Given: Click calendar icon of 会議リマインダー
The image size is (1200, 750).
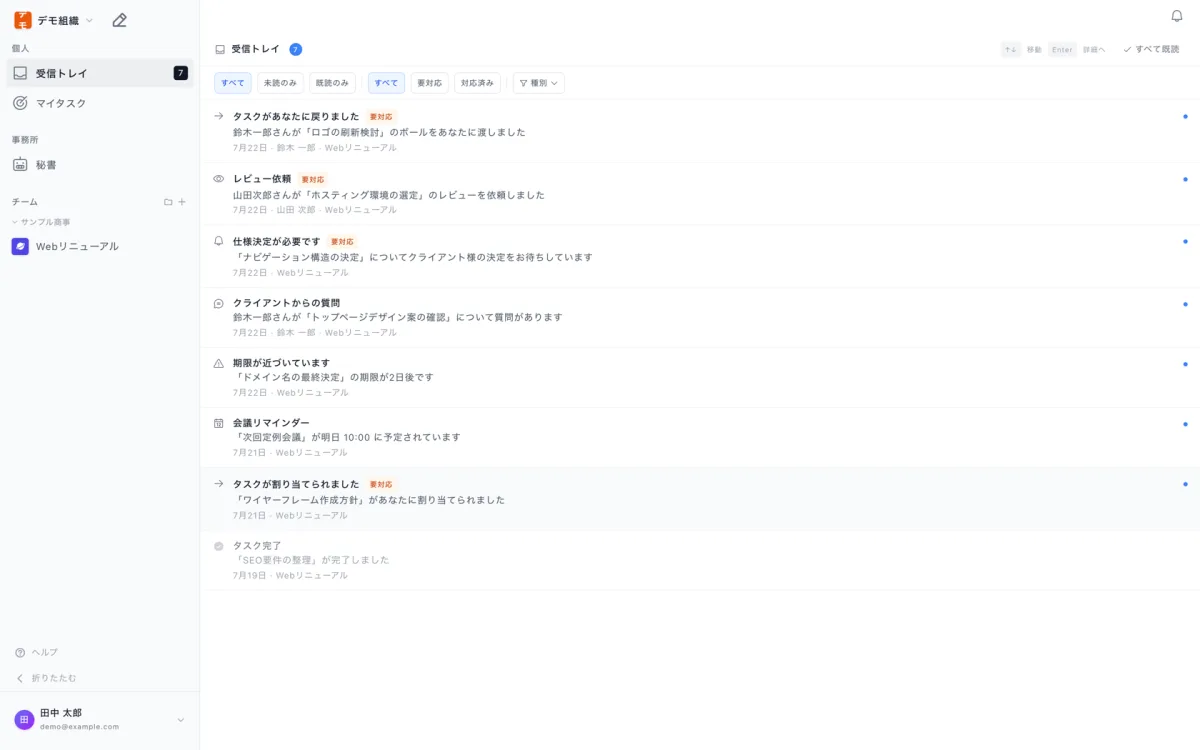Looking at the screenshot, I should pos(219,423).
